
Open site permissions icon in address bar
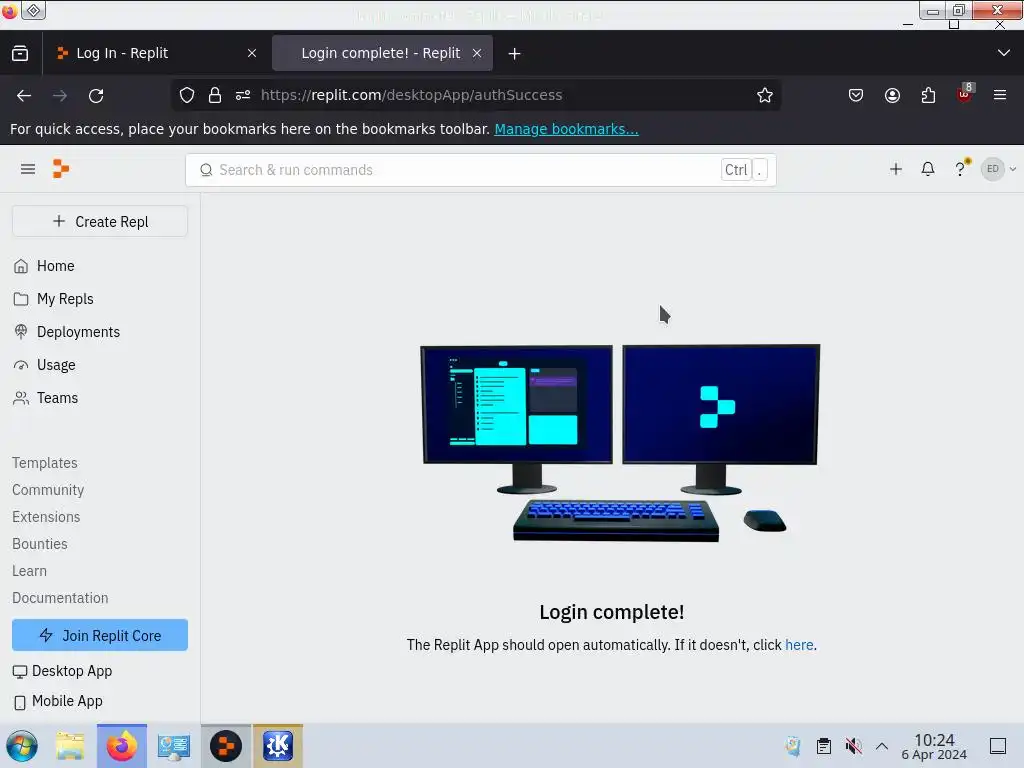[x=243, y=95]
